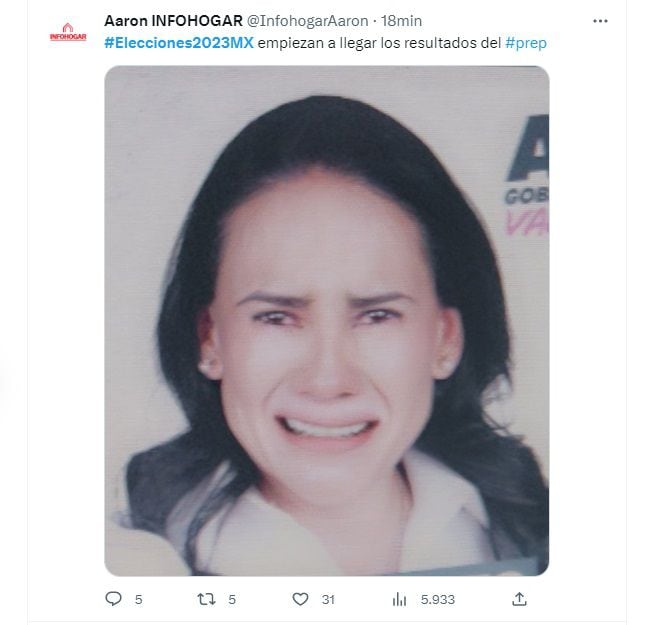Click the retweet count of 5

point(232,599)
